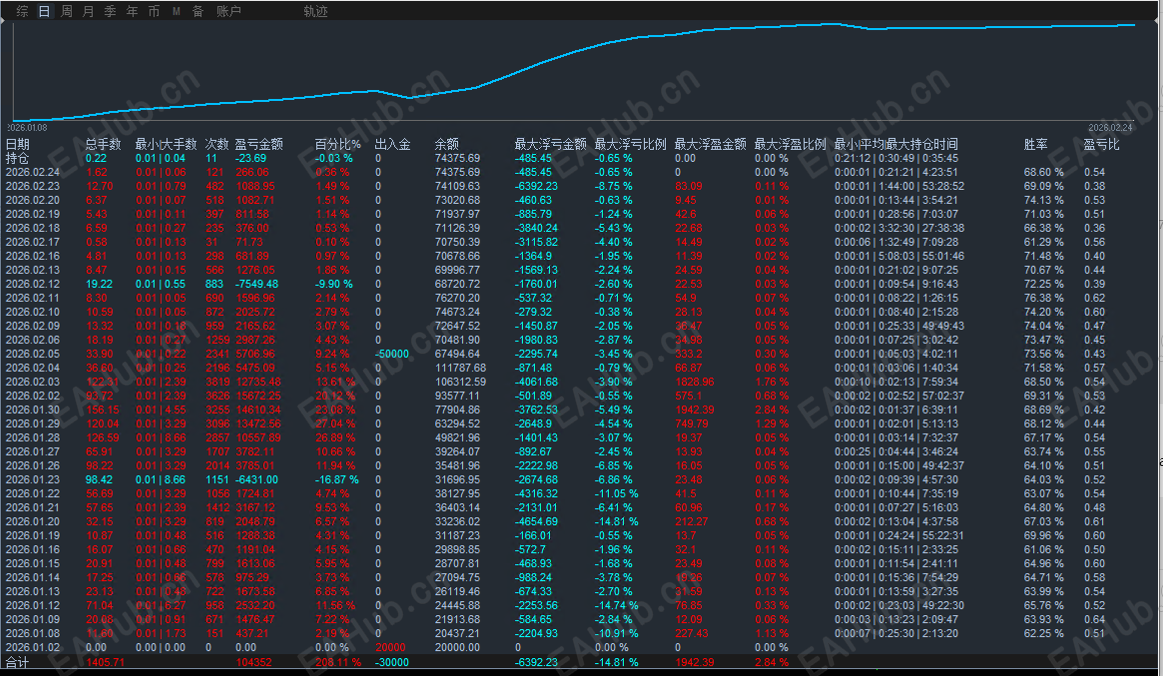Select the 2026.02.23 date row
This screenshot has height=676, width=1163.
pyautogui.click(x=33, y=186)
